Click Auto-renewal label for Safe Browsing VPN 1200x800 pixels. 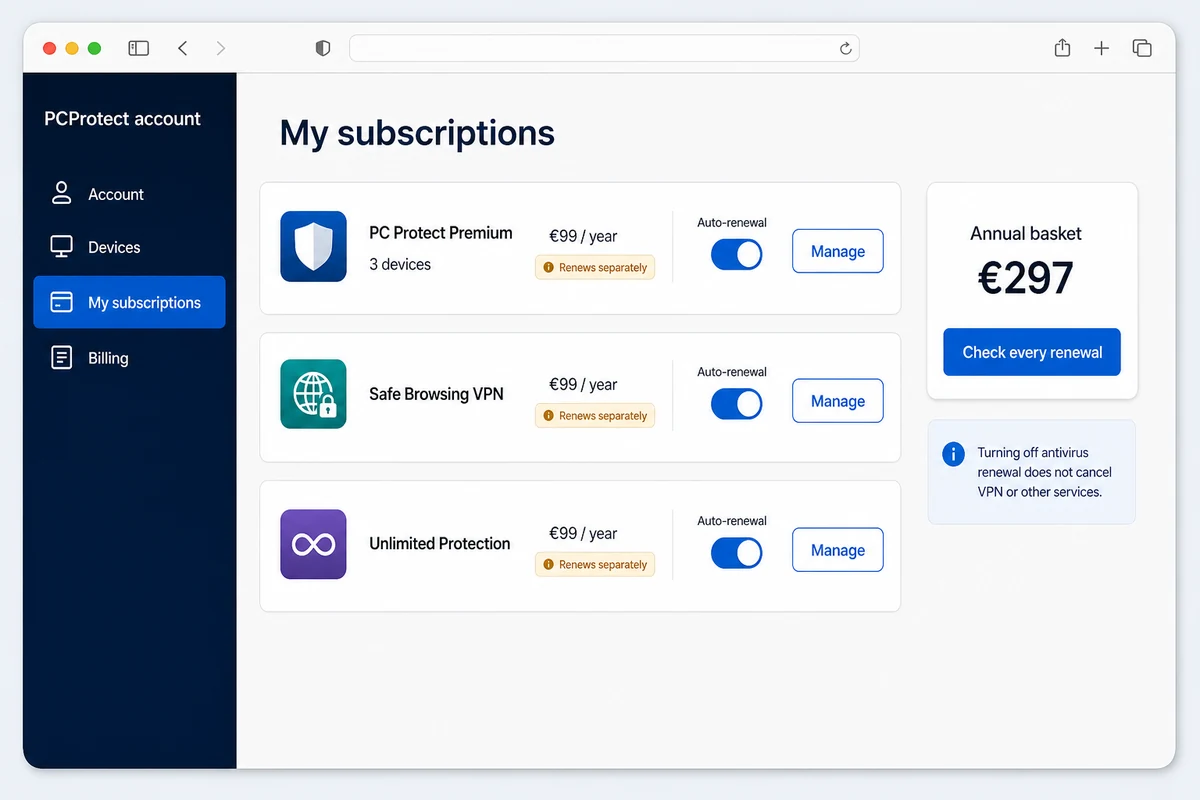point(732,372)
